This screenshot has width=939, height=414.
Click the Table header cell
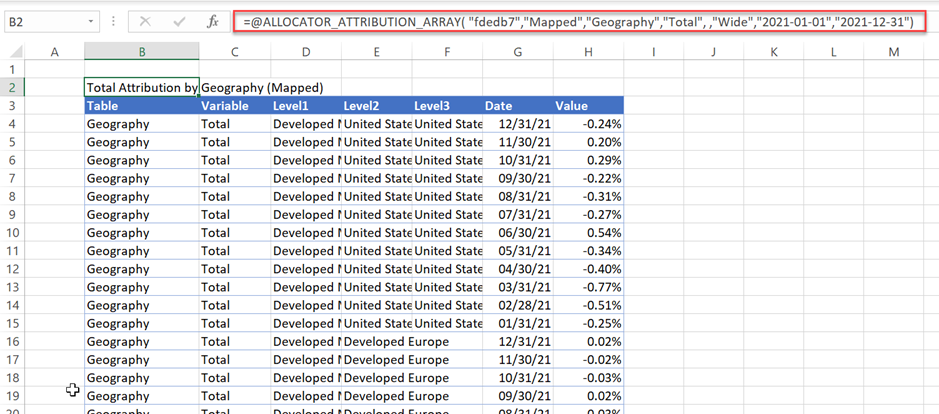(141, 106)
